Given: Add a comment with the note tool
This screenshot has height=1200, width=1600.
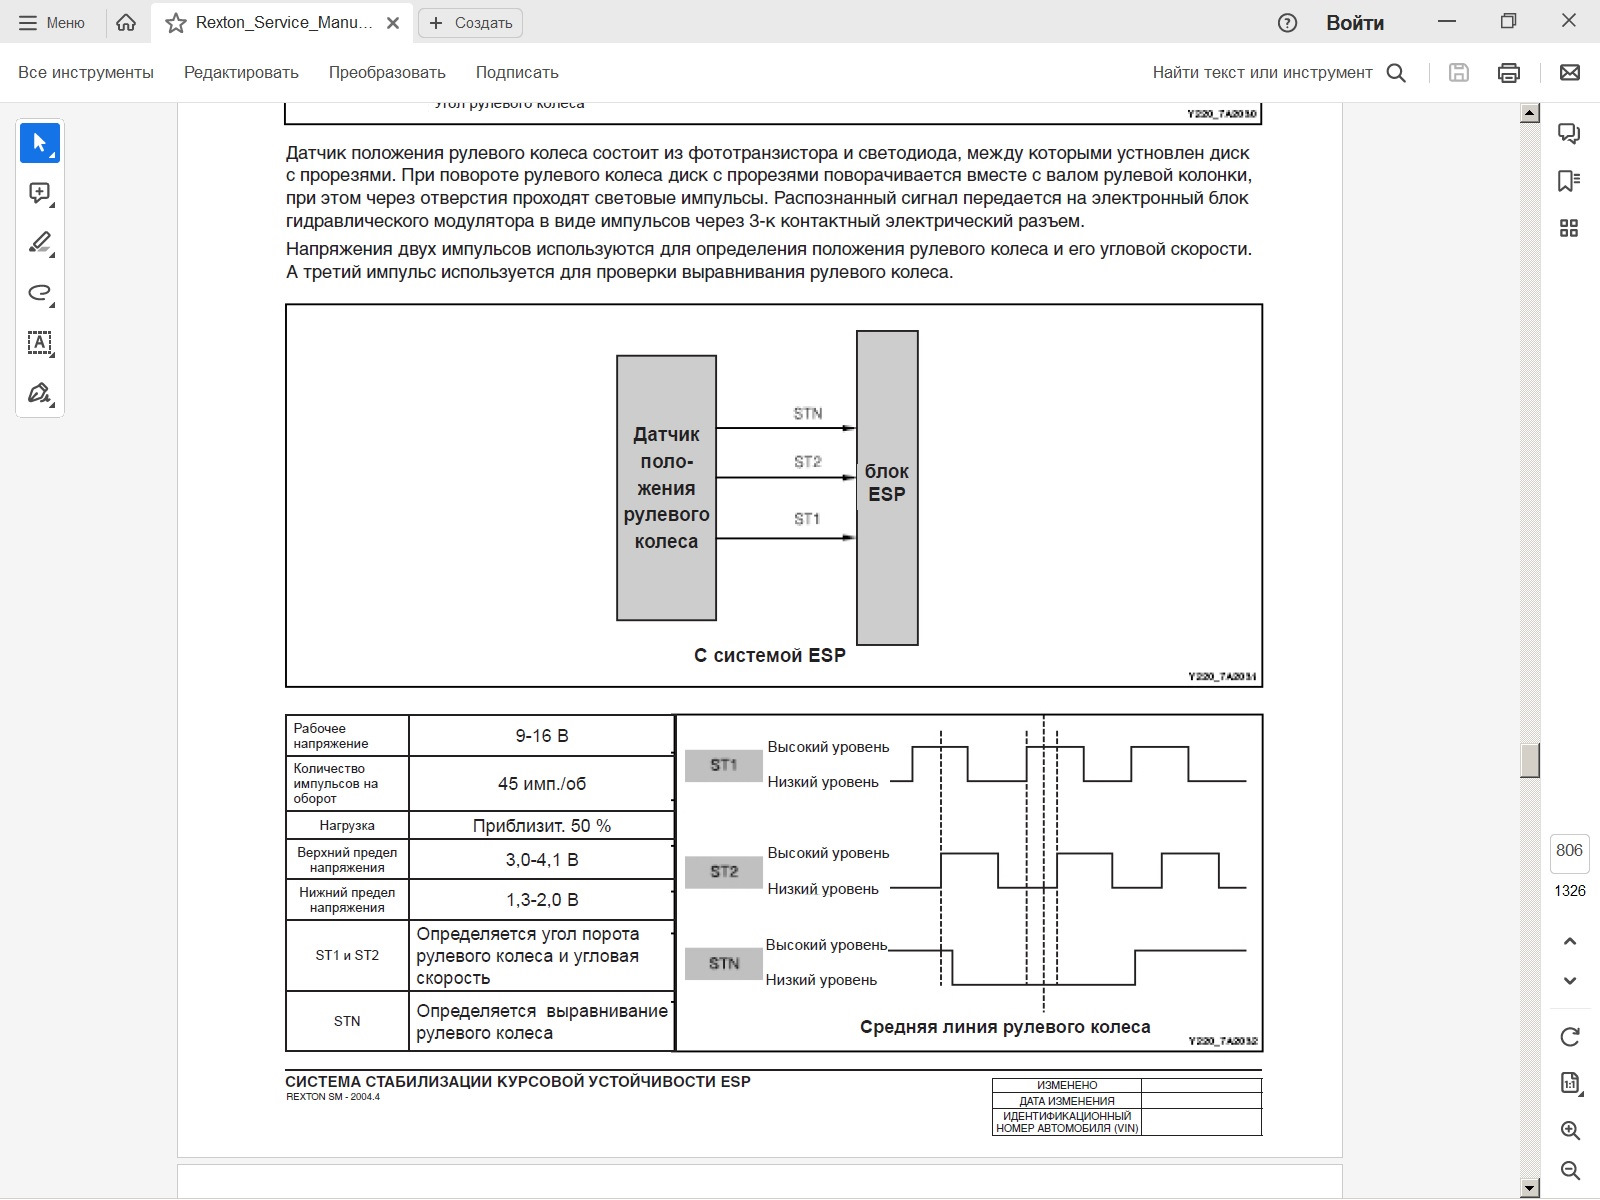Looking at the screenshot, I should 40,193.
